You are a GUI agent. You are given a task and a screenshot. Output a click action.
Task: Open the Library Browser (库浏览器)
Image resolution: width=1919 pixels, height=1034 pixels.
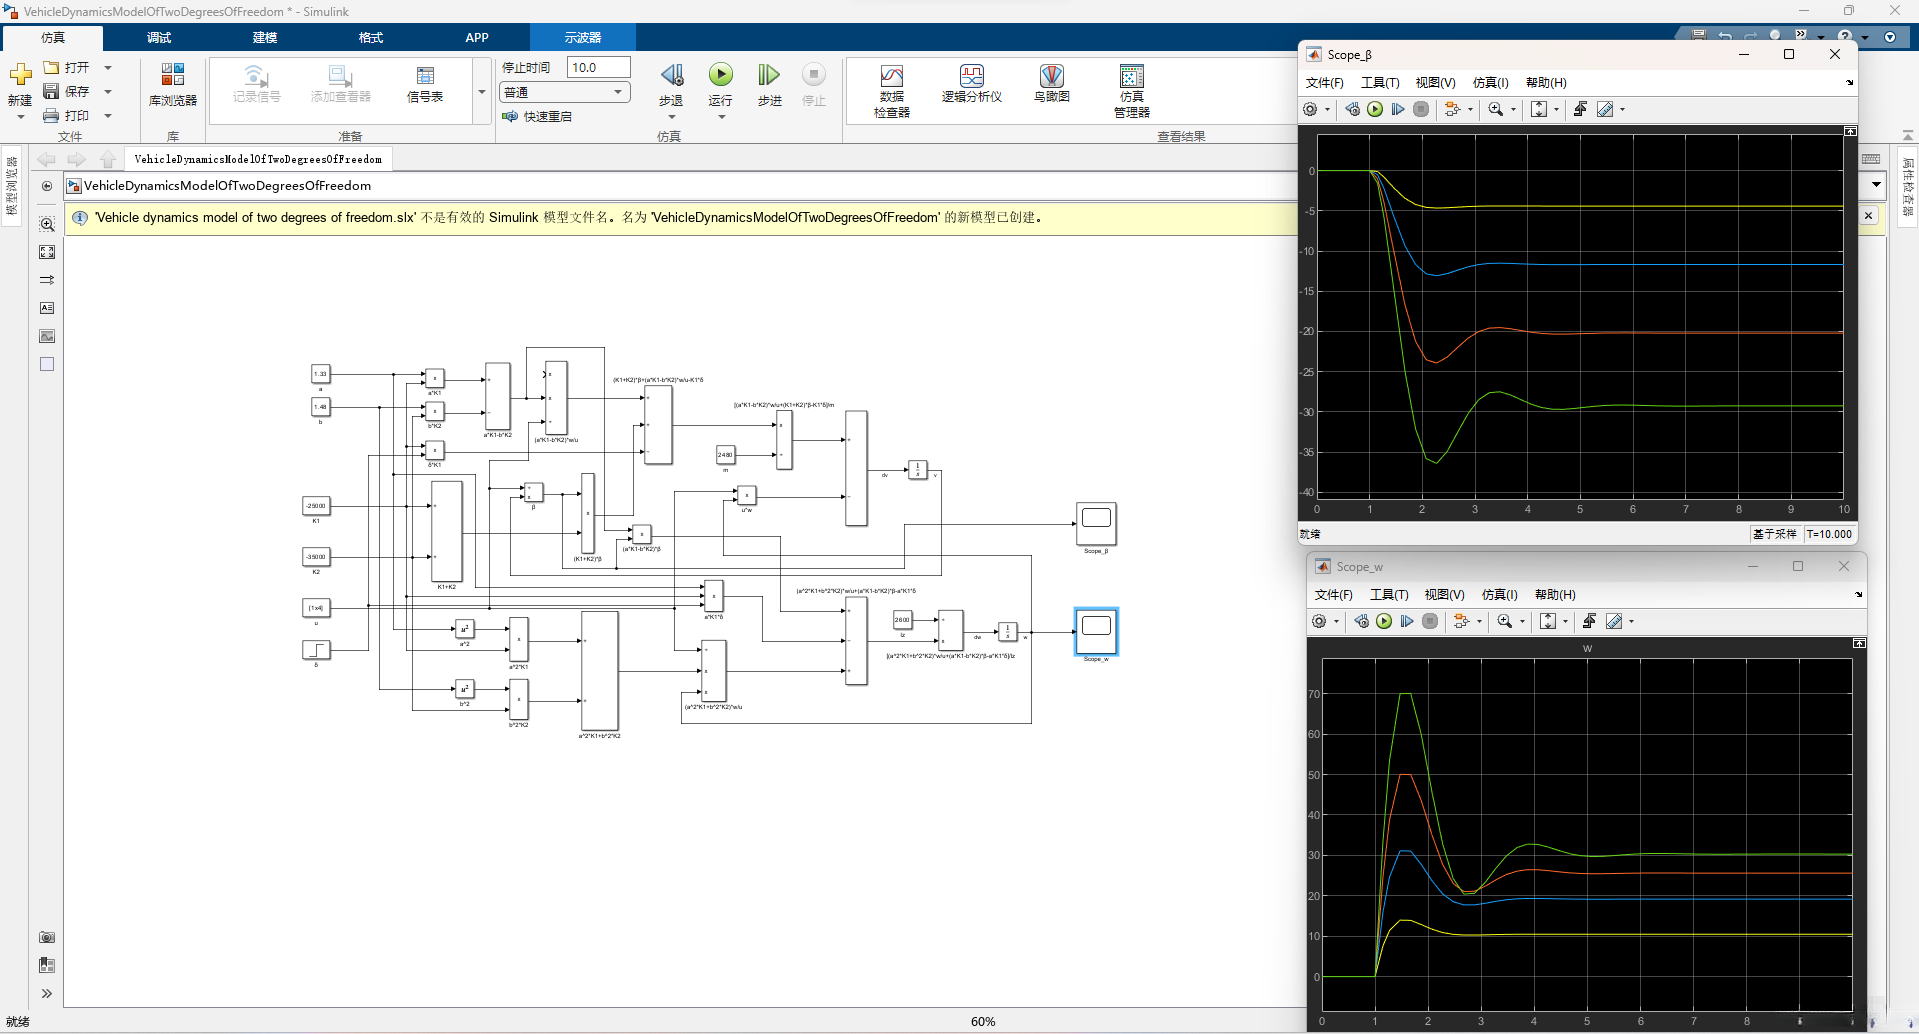coord(172,84)
